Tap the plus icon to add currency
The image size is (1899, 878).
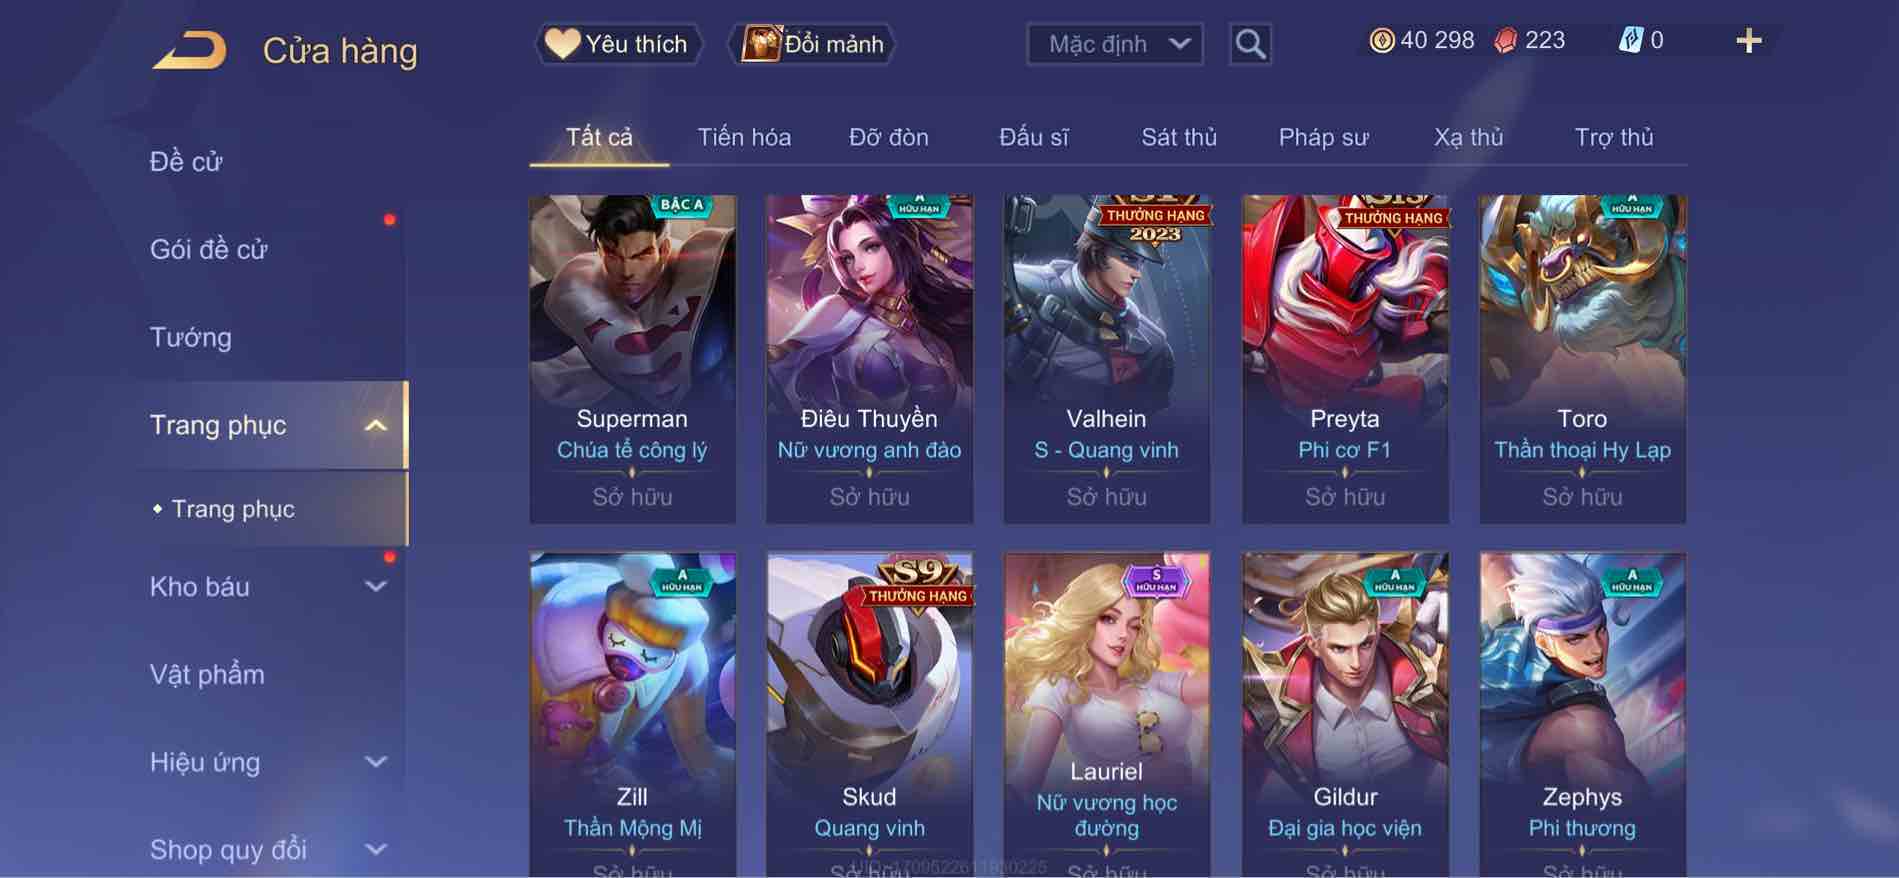pos(1748,41)
